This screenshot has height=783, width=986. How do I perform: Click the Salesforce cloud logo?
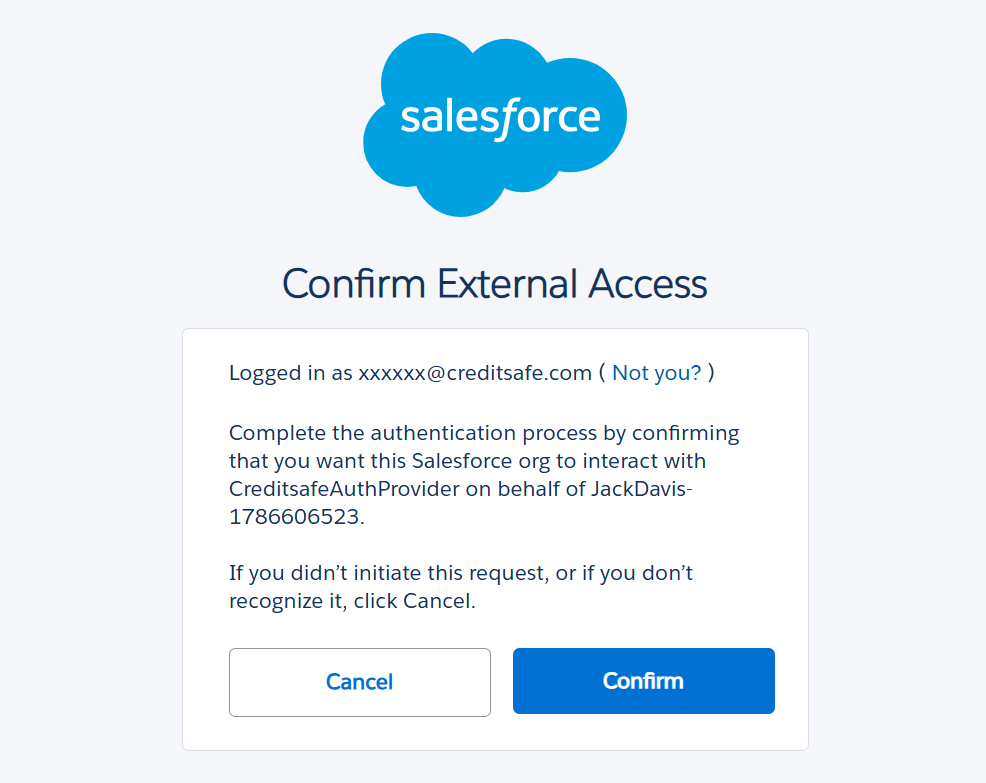tap(495, 122)
